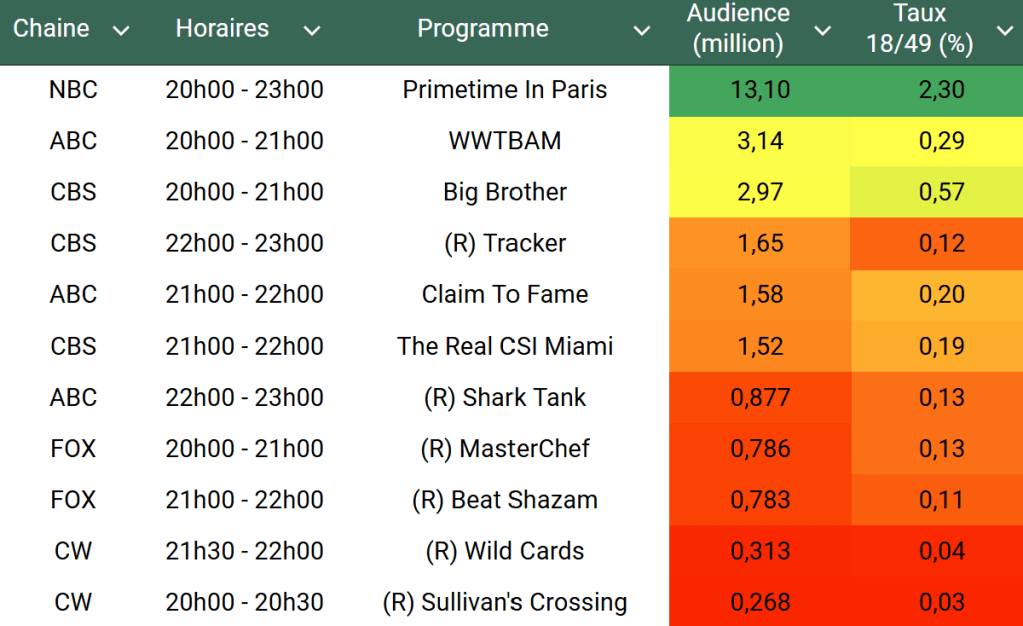Select the 13,10 audience value cell
Image resolution: width=1023 pixels, height=626 pixels.
760,90
